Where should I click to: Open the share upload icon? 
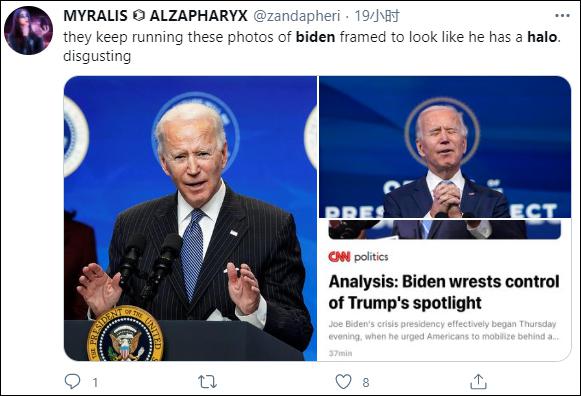point(478,382)
